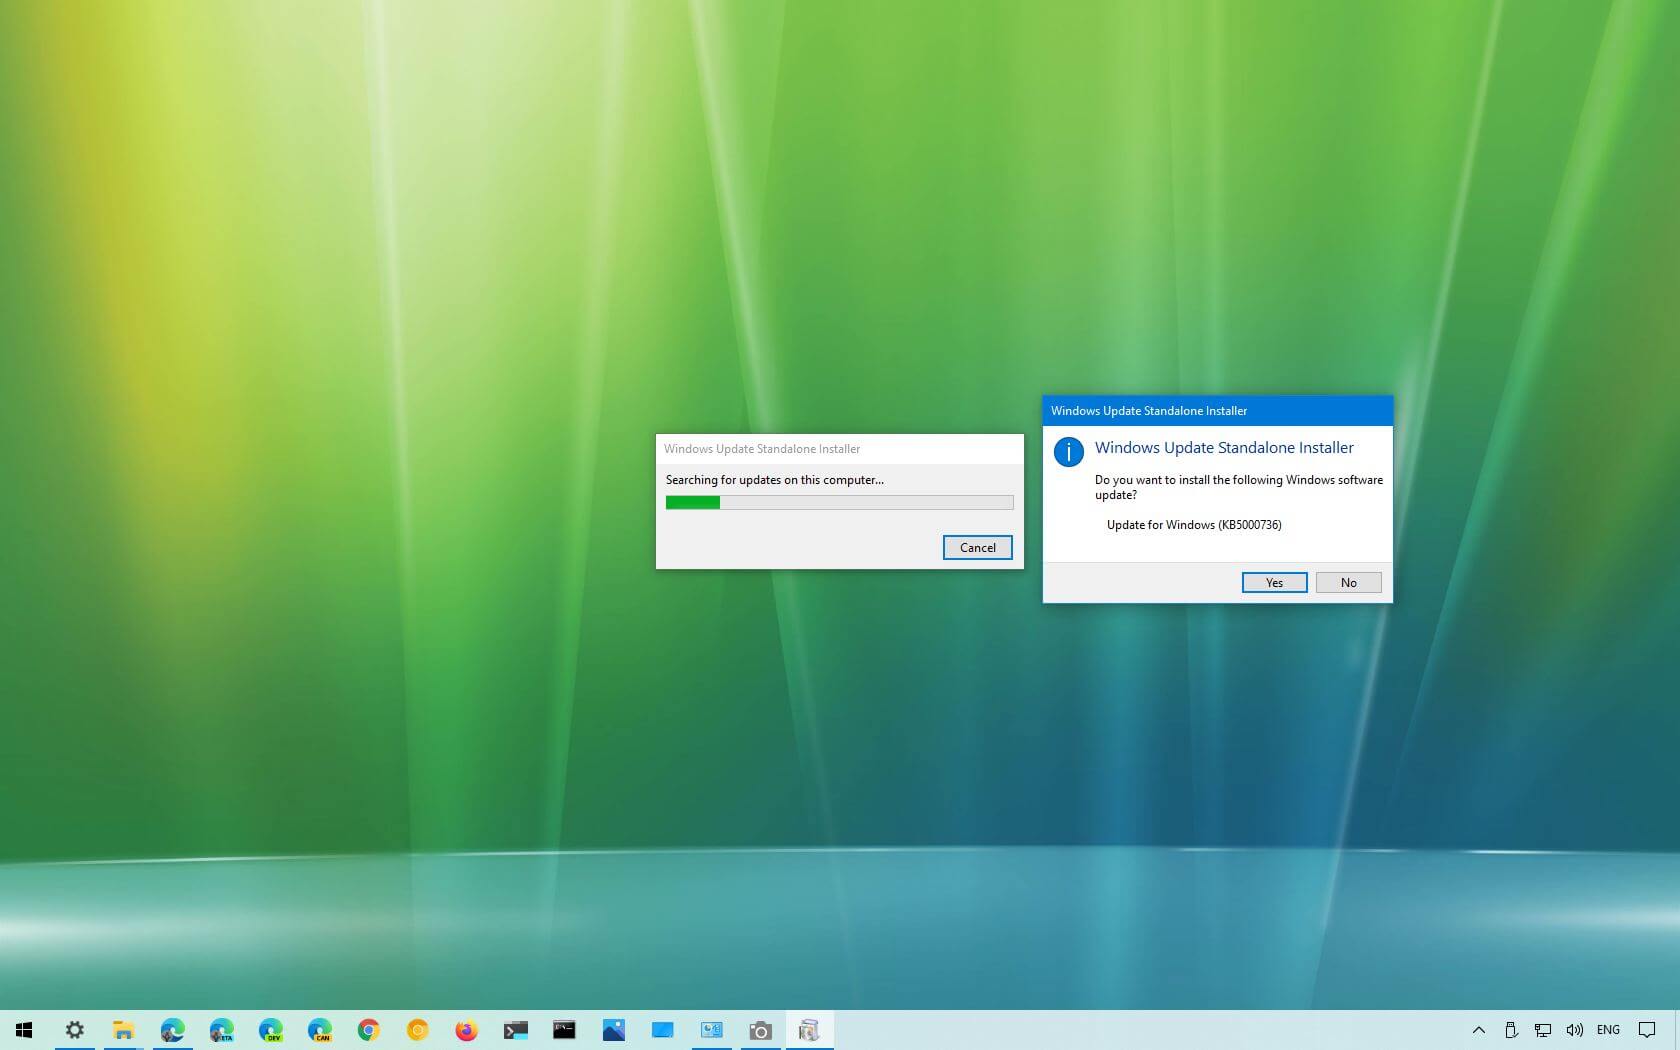Click No to decline the update

coord(1348,583)
